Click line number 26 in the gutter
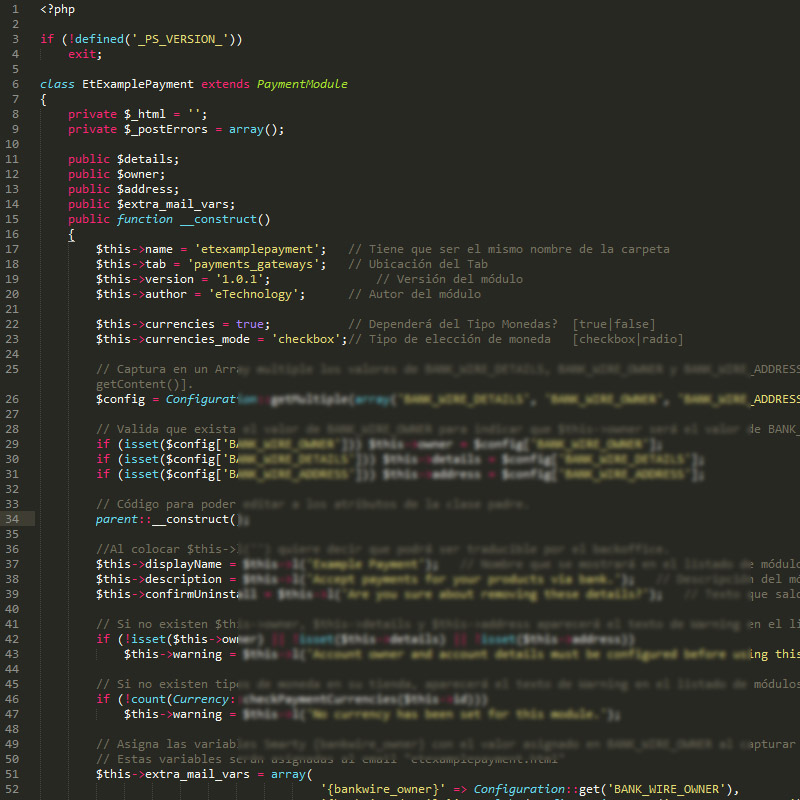This screenshot has width=800, height=800. pyautogui.click(x=12, y=399)
